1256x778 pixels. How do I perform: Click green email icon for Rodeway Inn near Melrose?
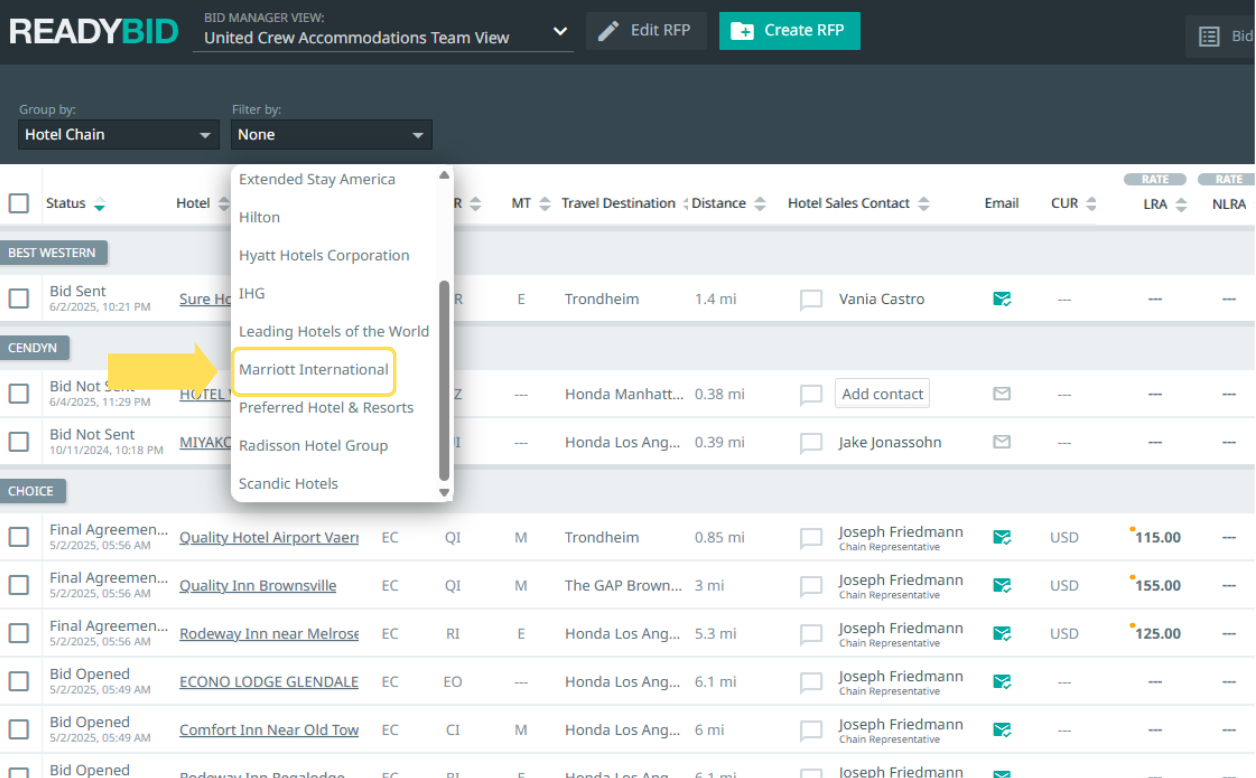coord(1001,634)
